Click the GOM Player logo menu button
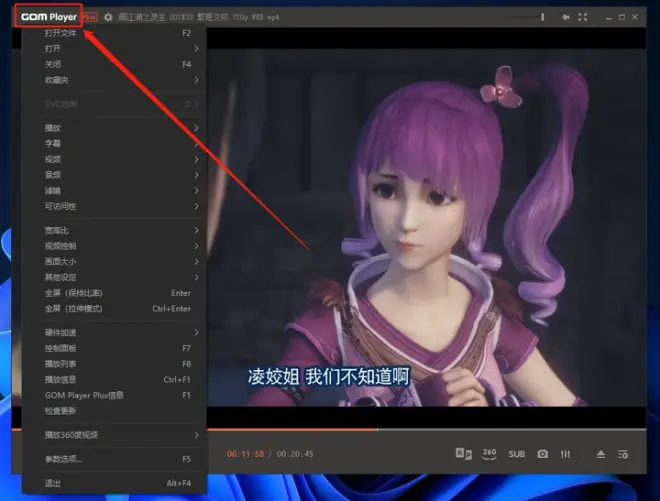The image size is (660, 501). (48, 17)
